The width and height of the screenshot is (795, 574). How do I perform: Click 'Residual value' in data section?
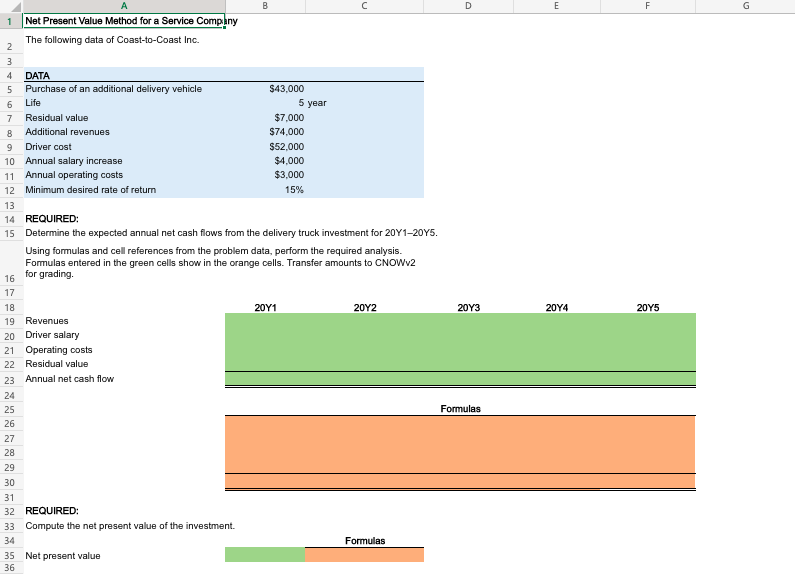click(x=57, y=118)
